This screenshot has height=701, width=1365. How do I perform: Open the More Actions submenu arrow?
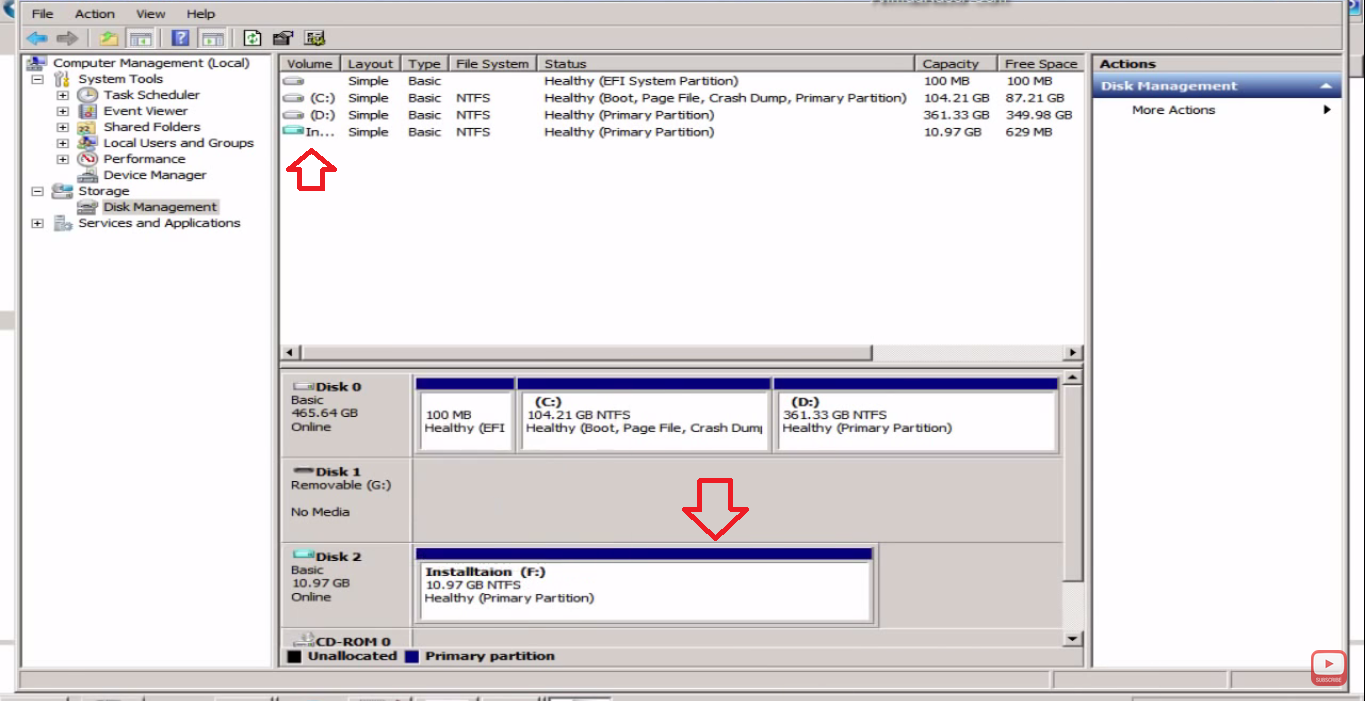1327,110
